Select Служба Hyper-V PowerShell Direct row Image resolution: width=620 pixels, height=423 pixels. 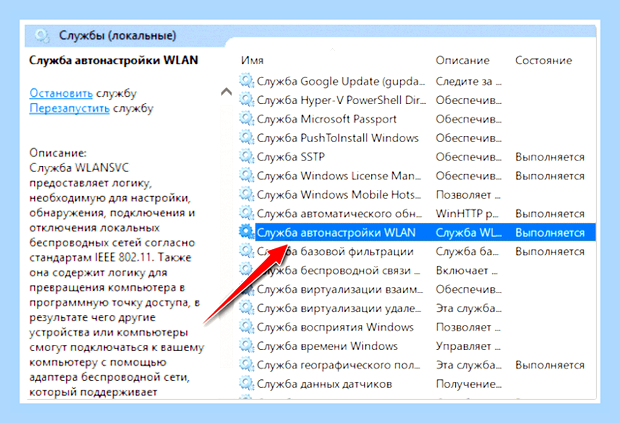click(417, 100)
